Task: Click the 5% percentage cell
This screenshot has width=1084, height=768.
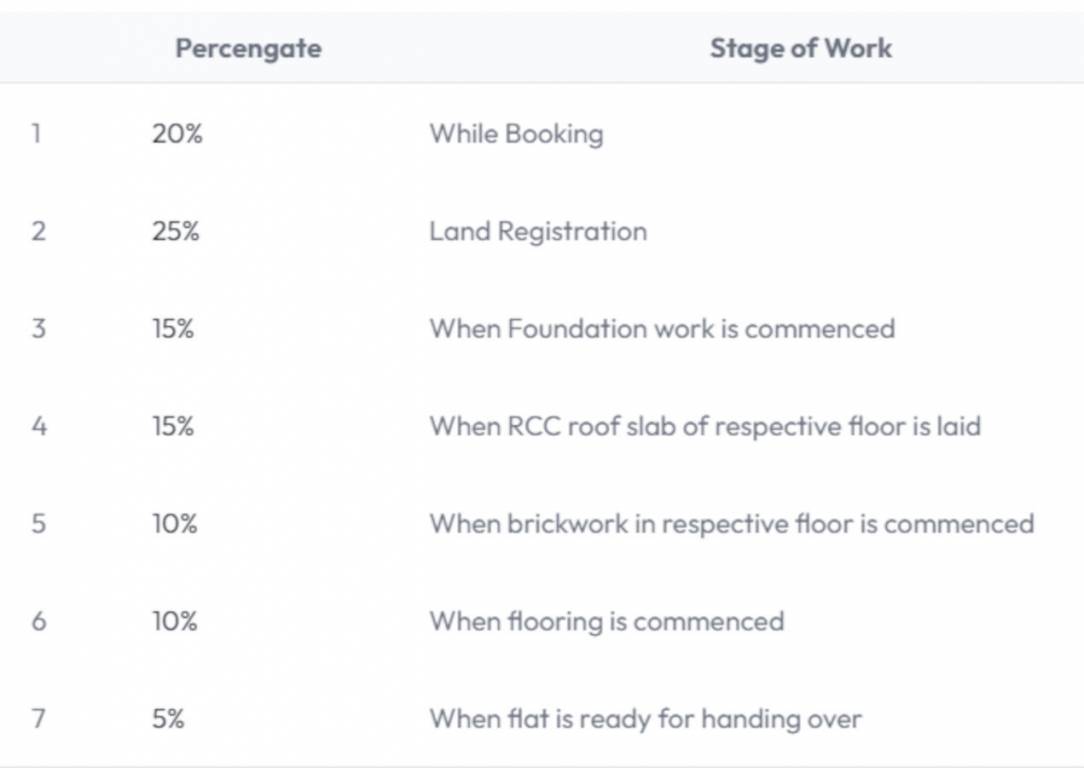Action: tap(169, 718)
